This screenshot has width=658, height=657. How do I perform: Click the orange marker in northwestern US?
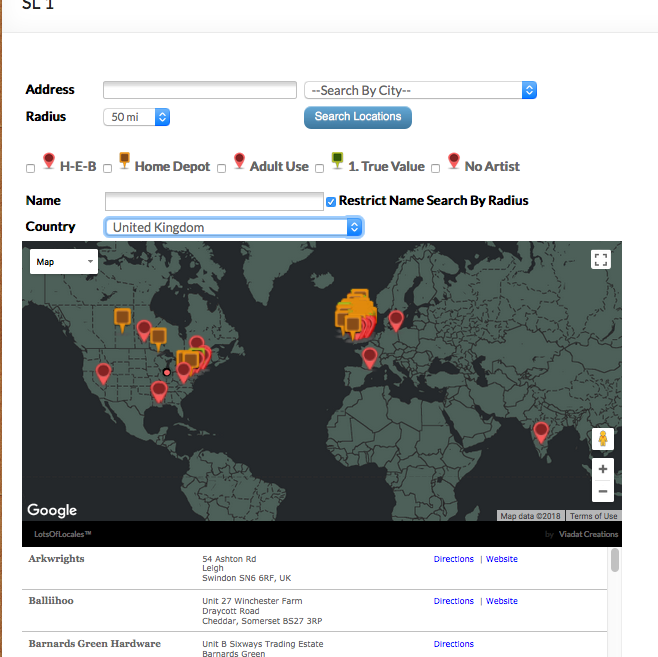pos(122,318)
